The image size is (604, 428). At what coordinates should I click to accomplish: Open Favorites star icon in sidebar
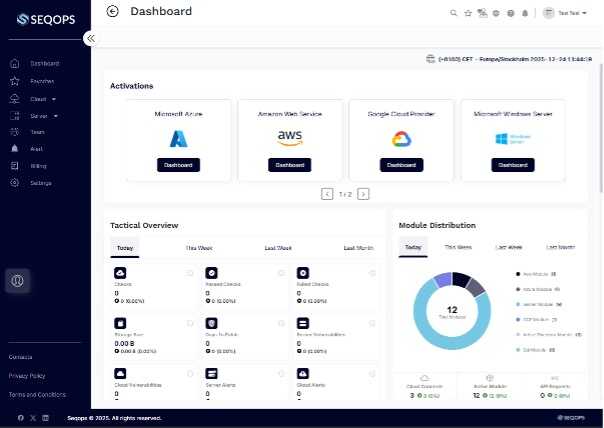pos(15,81)
